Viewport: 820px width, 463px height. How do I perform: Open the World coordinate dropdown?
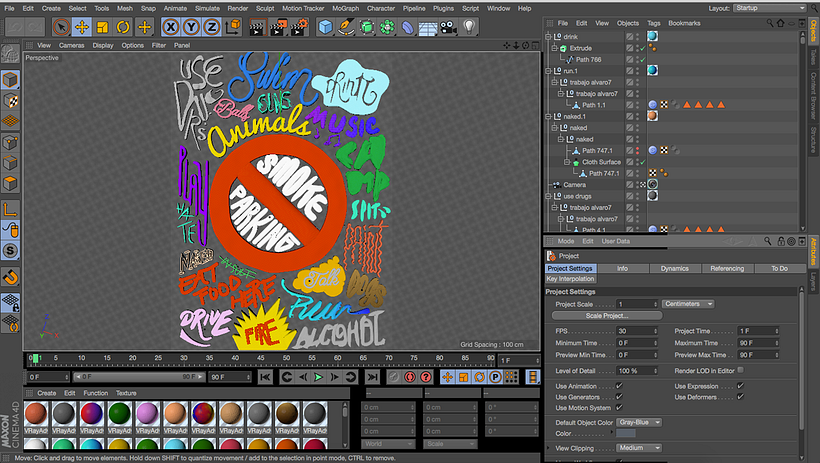(388, 444)
